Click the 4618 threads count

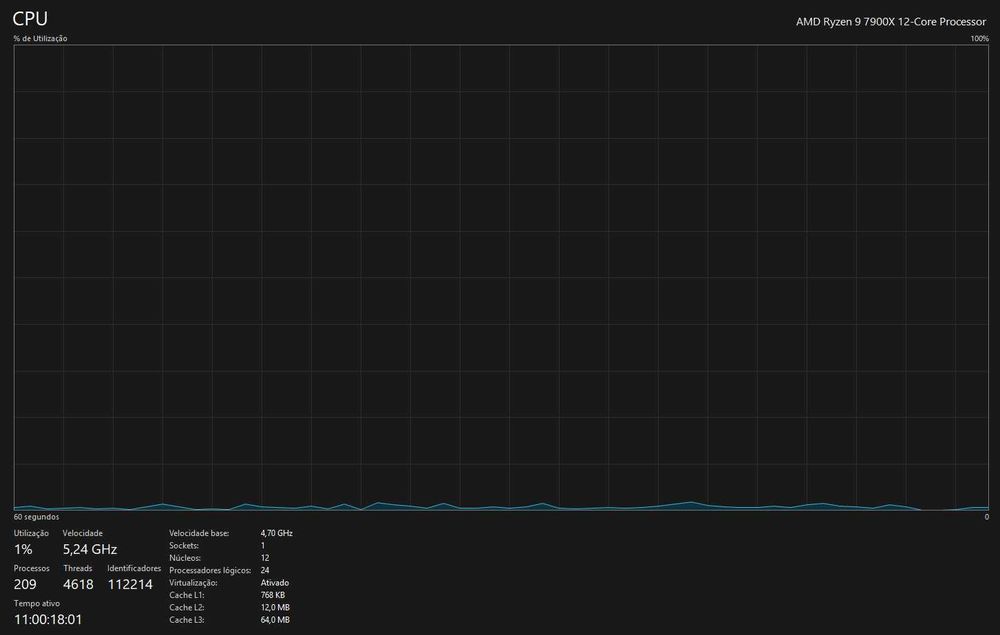point(78,584)
